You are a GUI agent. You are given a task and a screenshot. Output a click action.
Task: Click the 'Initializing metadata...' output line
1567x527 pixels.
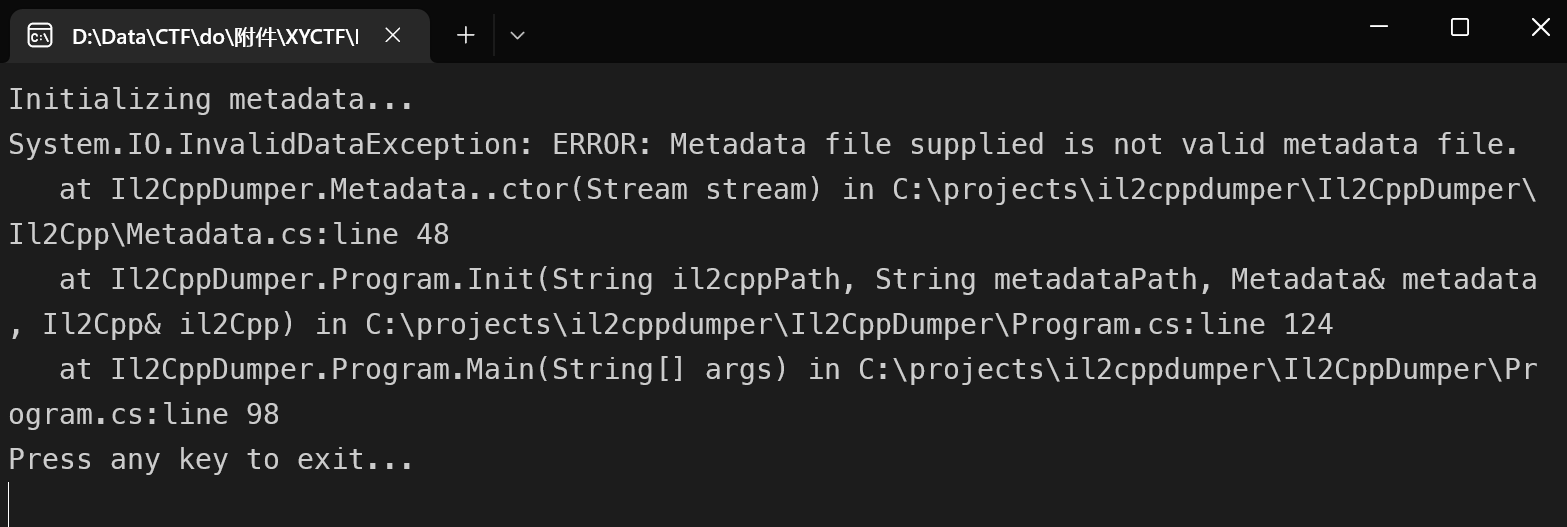pyautogui.click(x=211, y=100)
